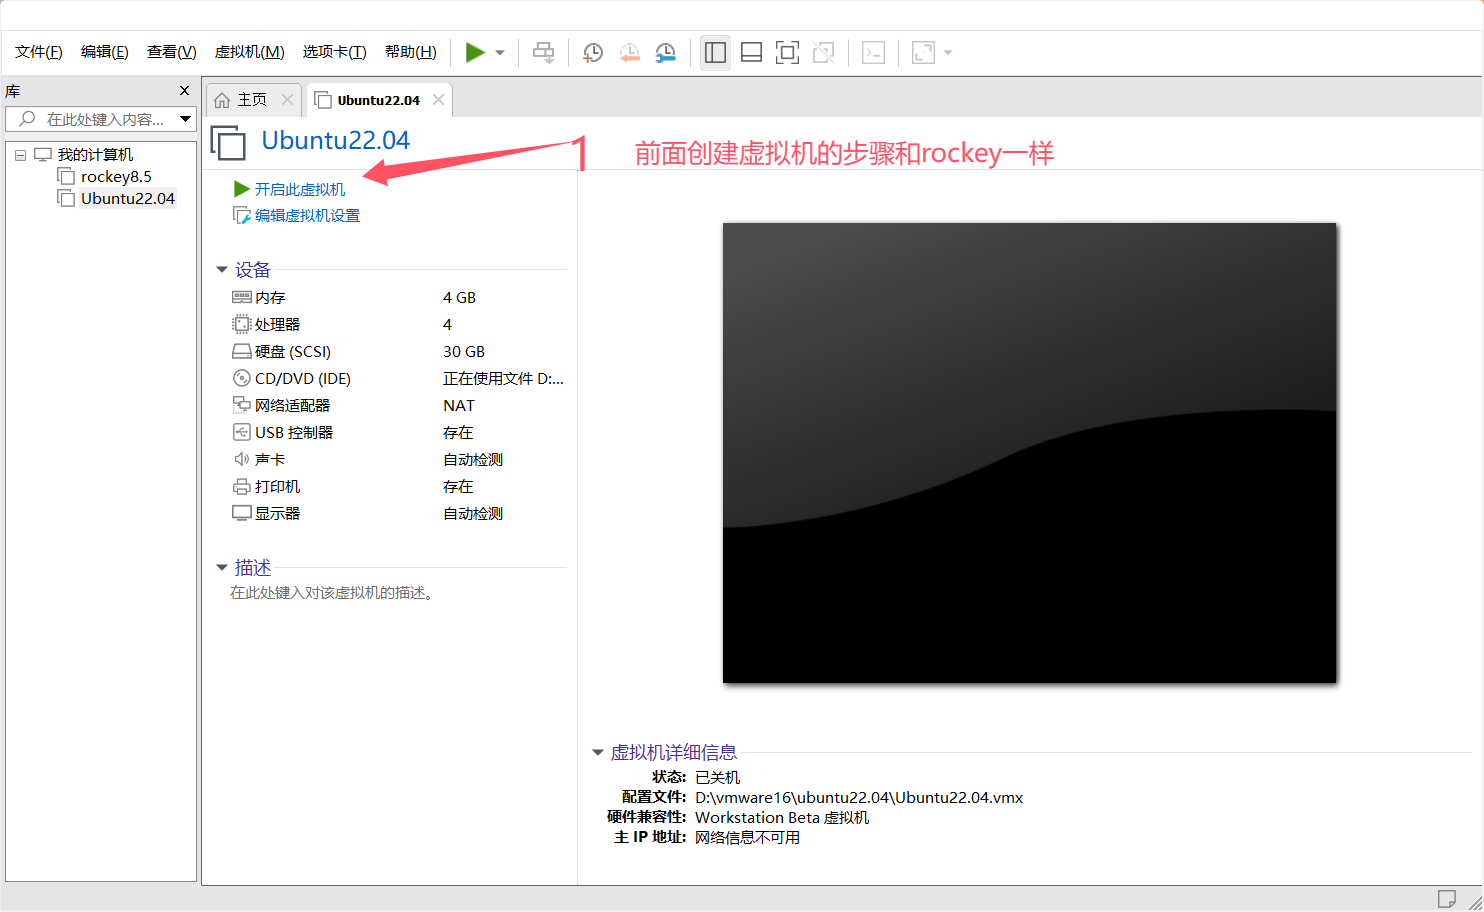This screenshot has height=912, width=1484.
Task: Take a snapshot of the virtual machine
Action: coord(593,53)
